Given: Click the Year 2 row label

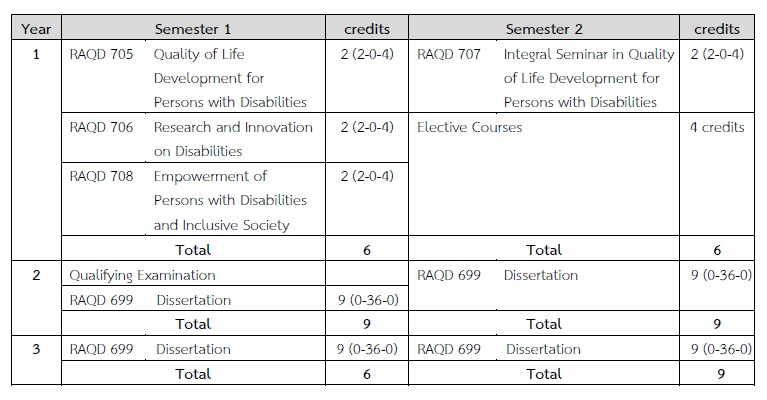Looking at the screenshot, I should 36,274.
